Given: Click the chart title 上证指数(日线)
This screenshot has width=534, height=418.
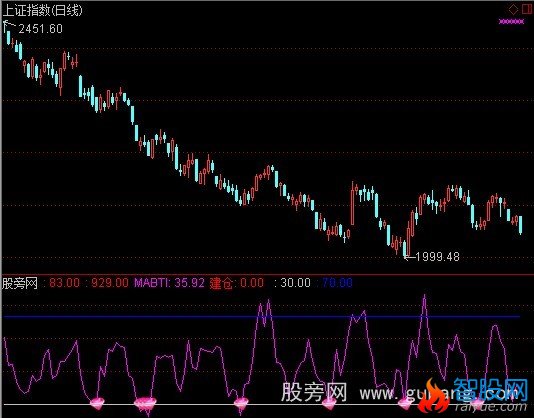Looking at the screenshot, I should pos(43,10).
